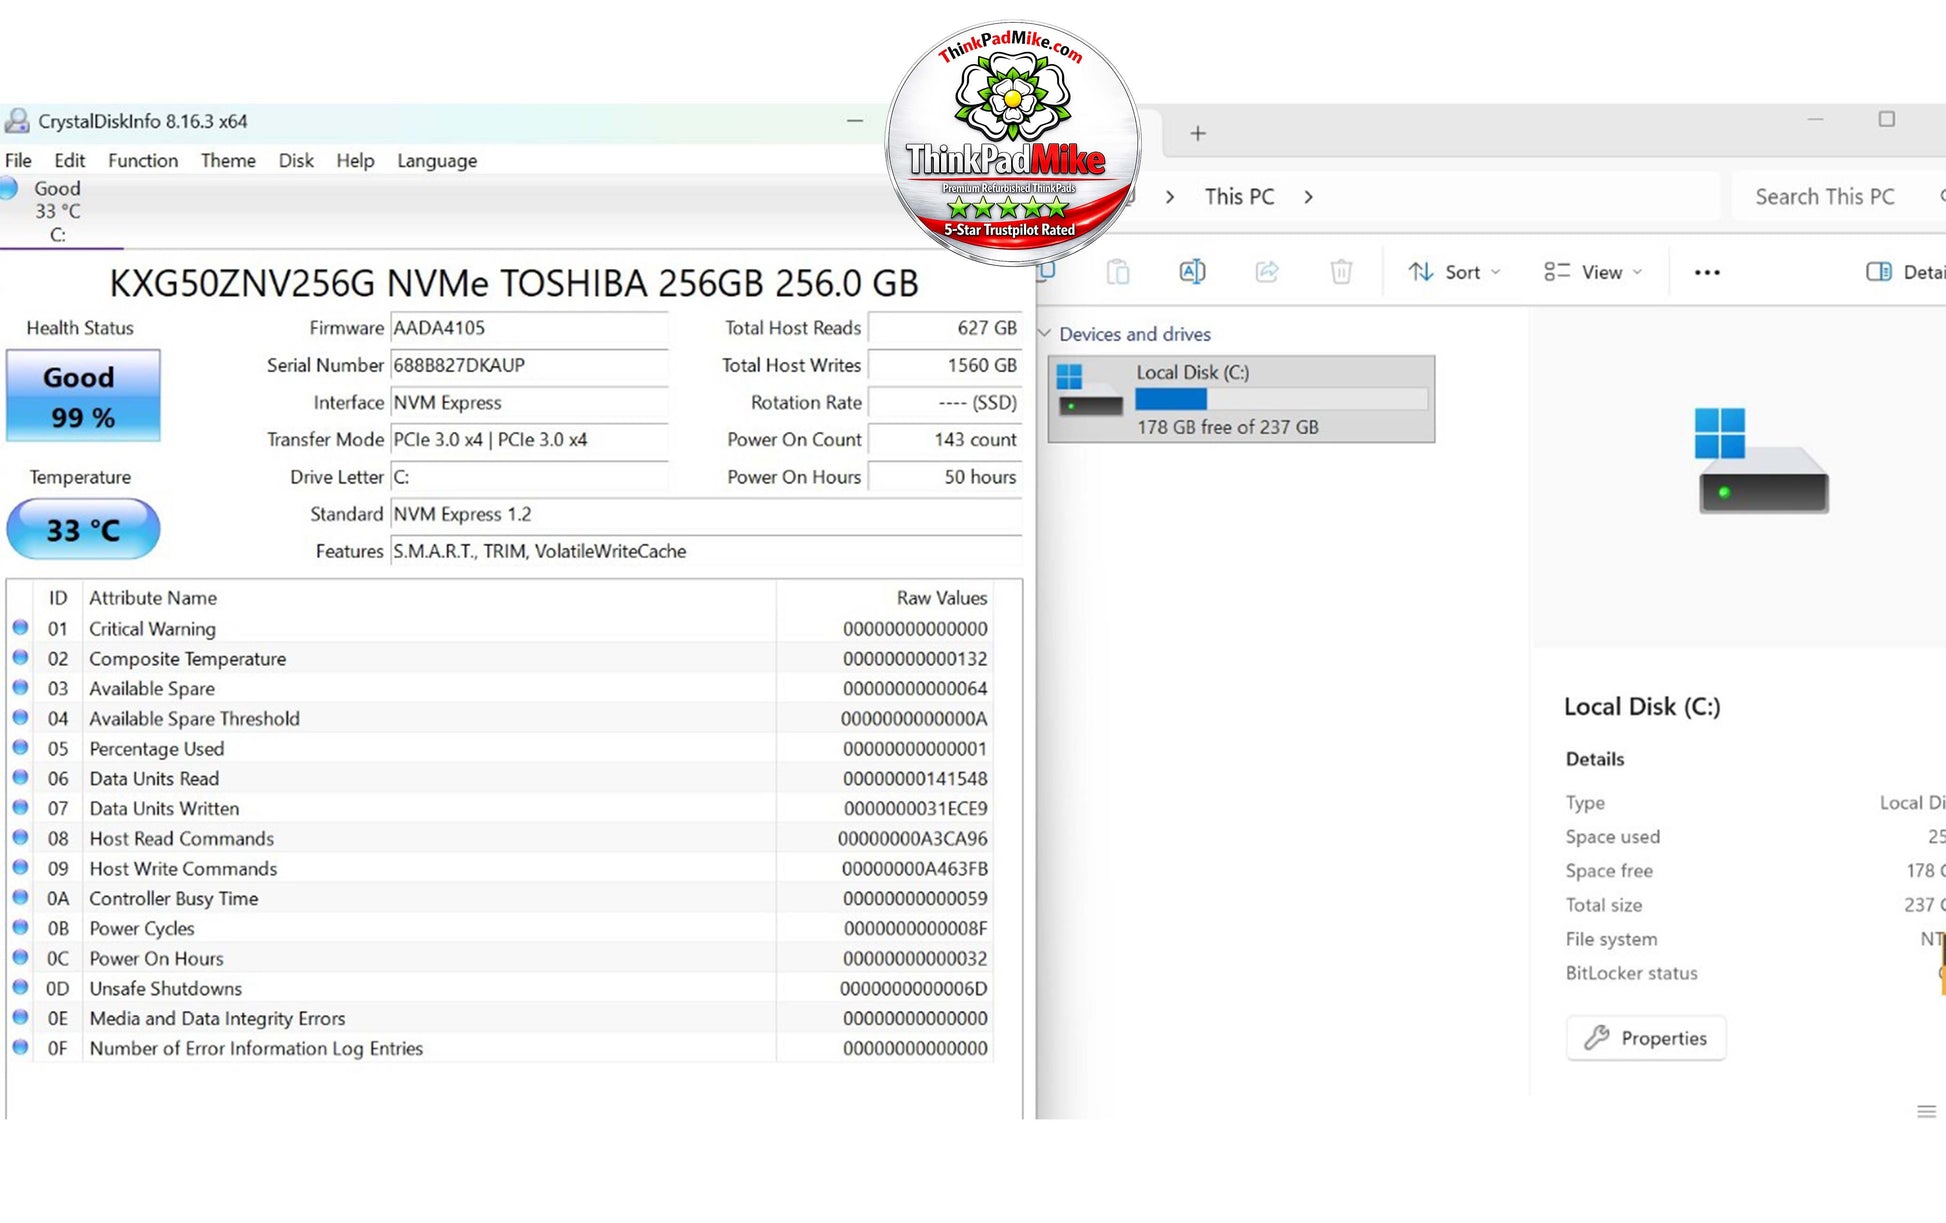Click the Attribute Name column header
The image size is (1946, 1223).
[429, 598]
